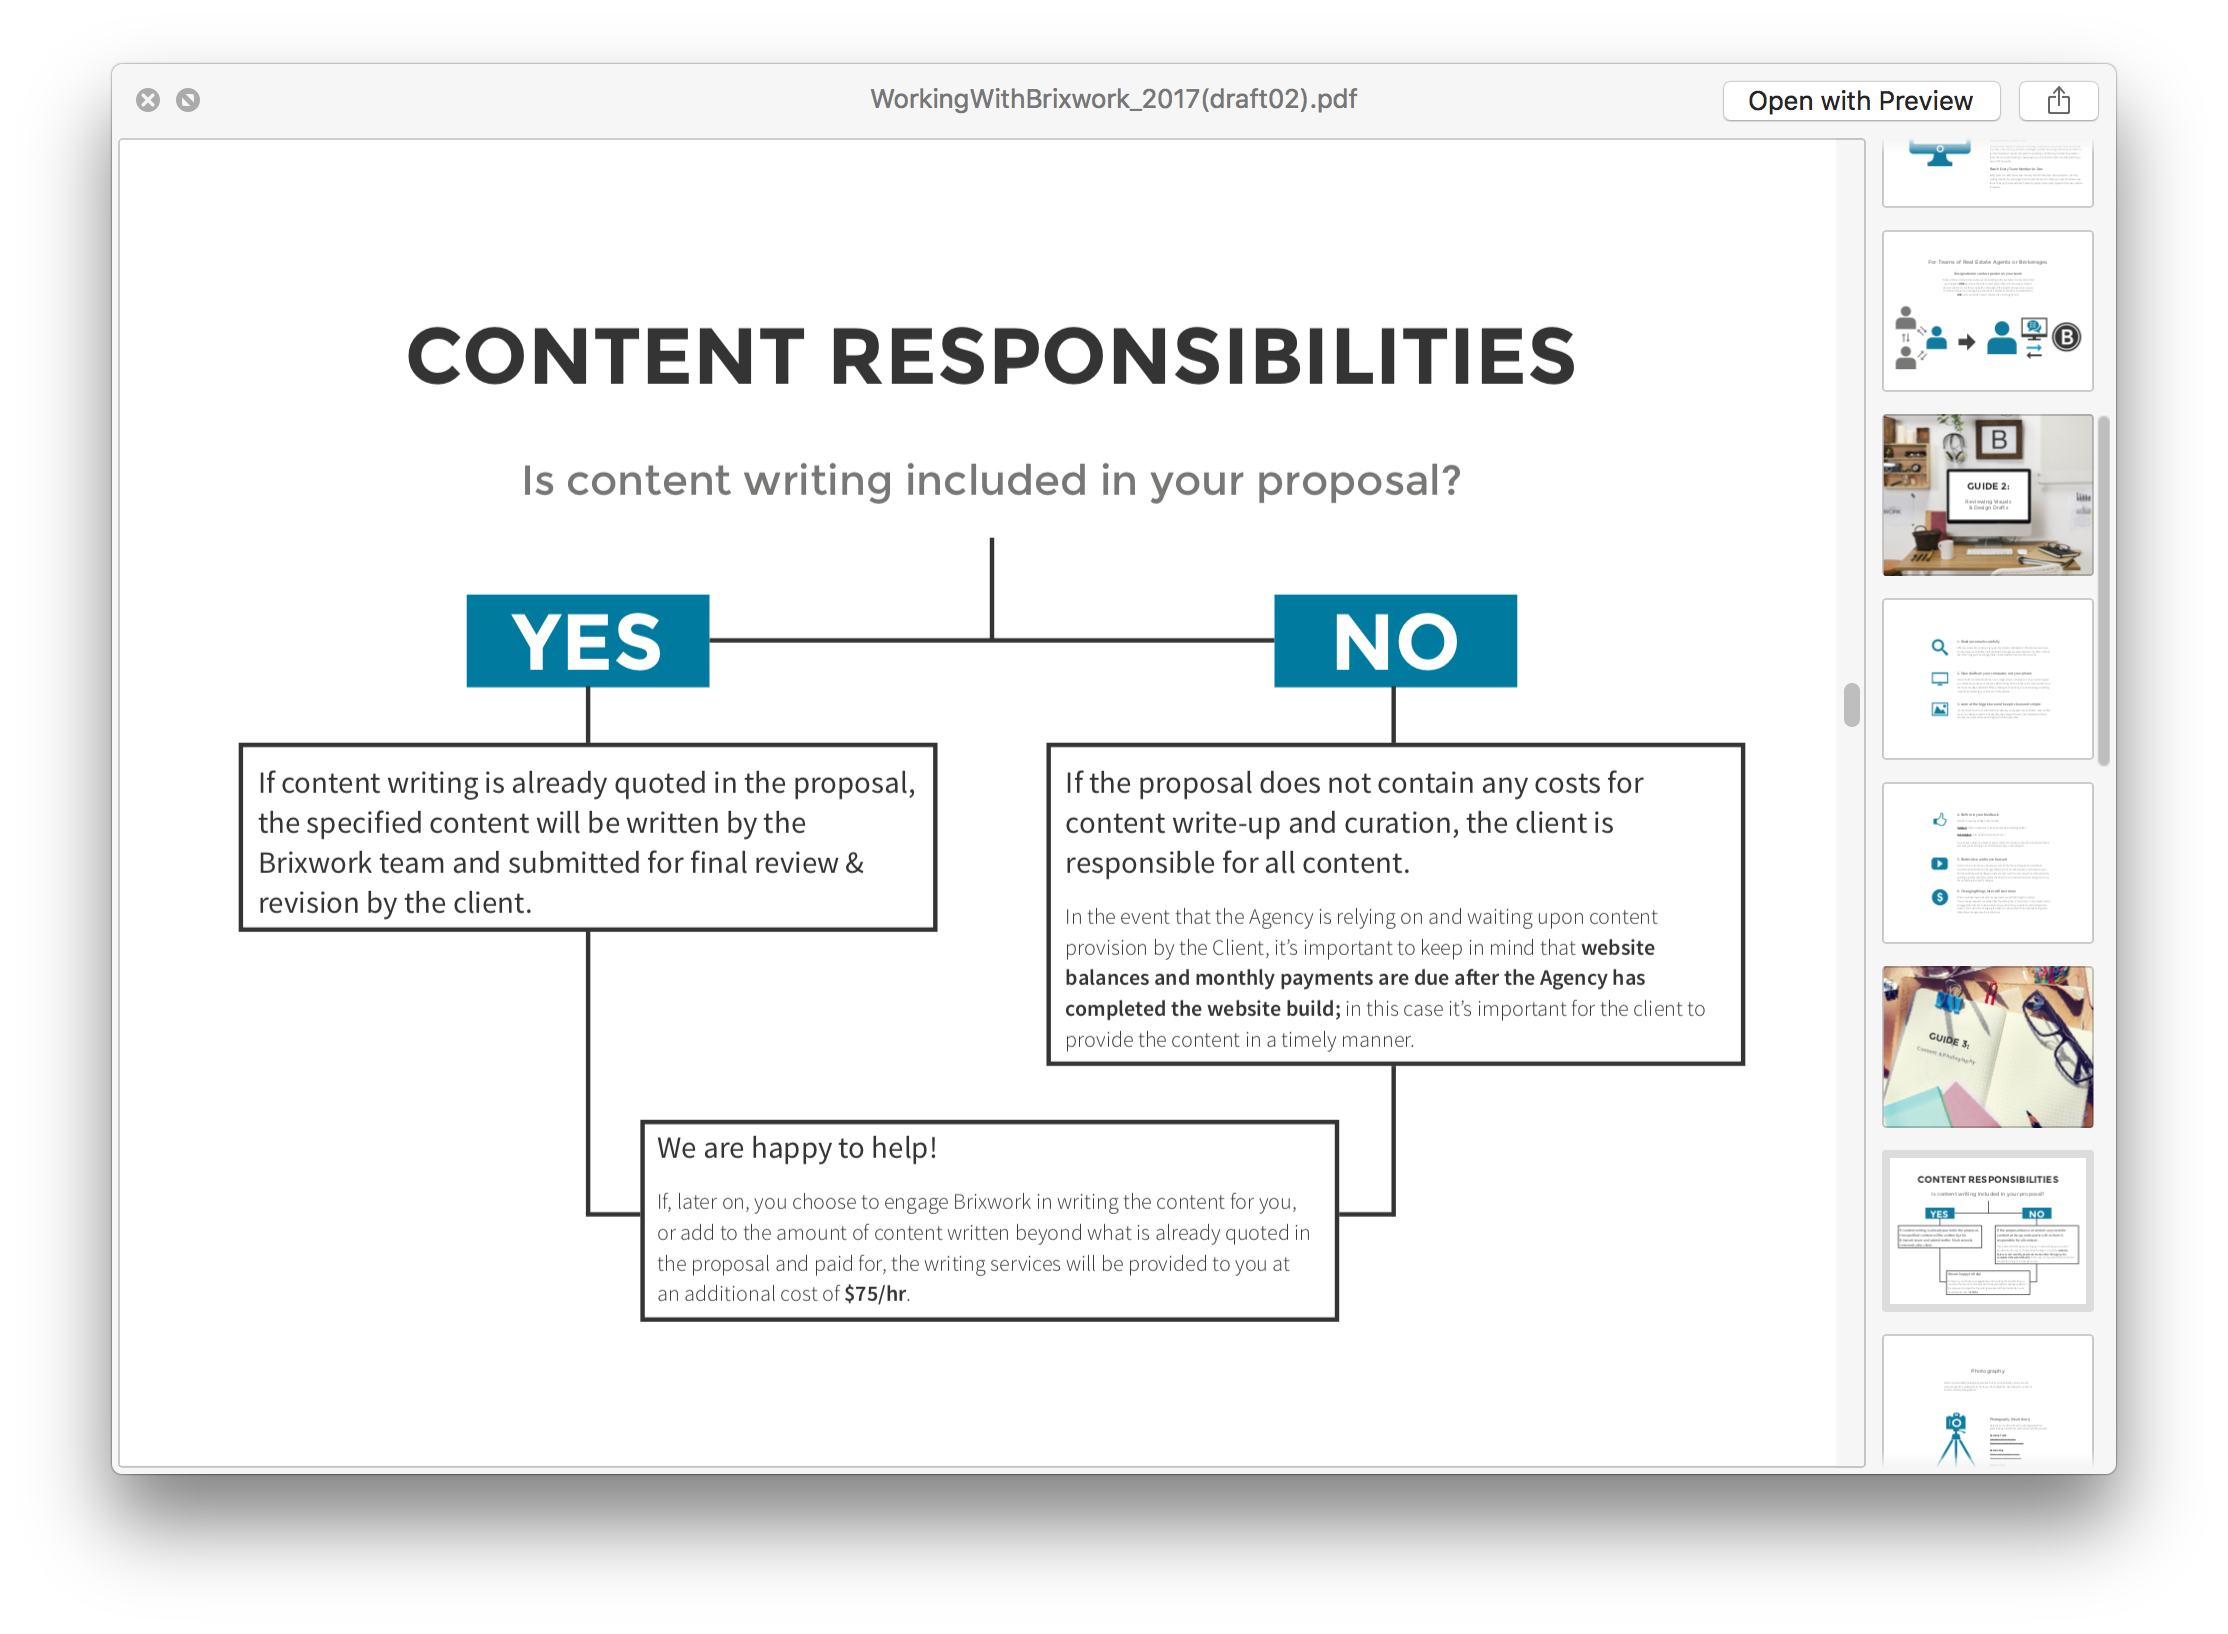Click the Share icon button
Image resolution: width=2228 pixels, height=1634 pixels.
point(2058,101)
